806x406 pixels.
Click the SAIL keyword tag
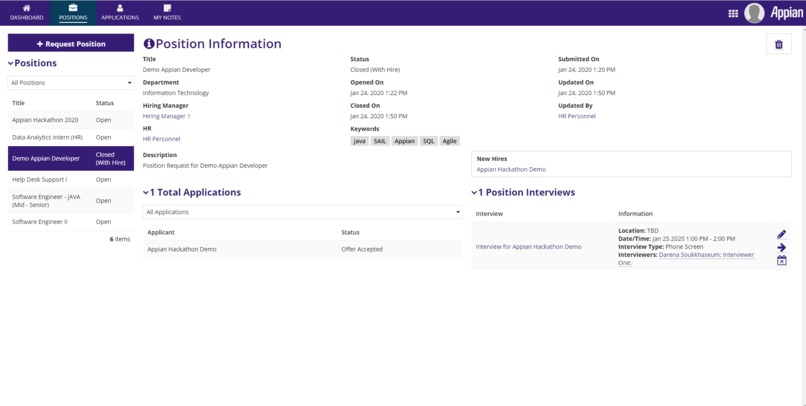pyautogui.click(x=380, y=141)
